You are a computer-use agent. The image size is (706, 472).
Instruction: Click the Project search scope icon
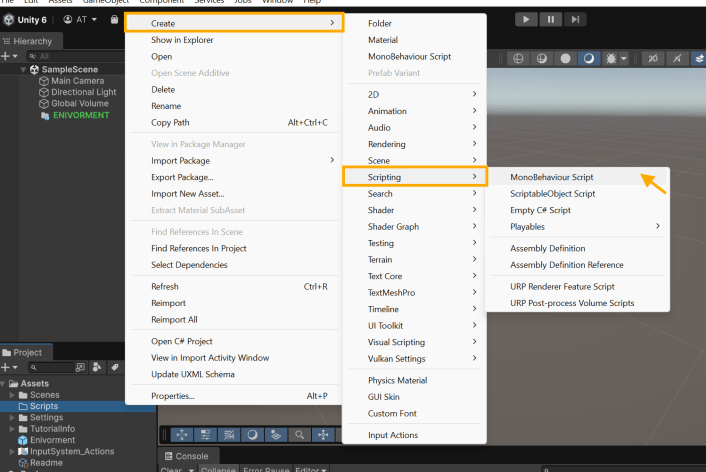point(80,368)
